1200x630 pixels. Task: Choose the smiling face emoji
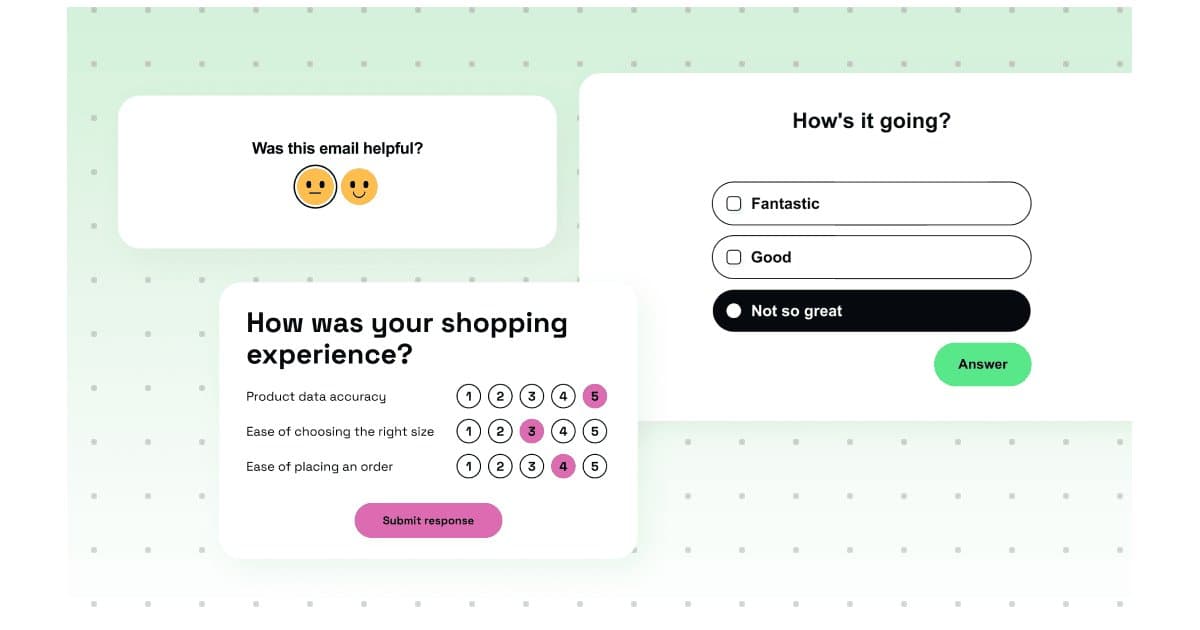[x=359, y=186]
